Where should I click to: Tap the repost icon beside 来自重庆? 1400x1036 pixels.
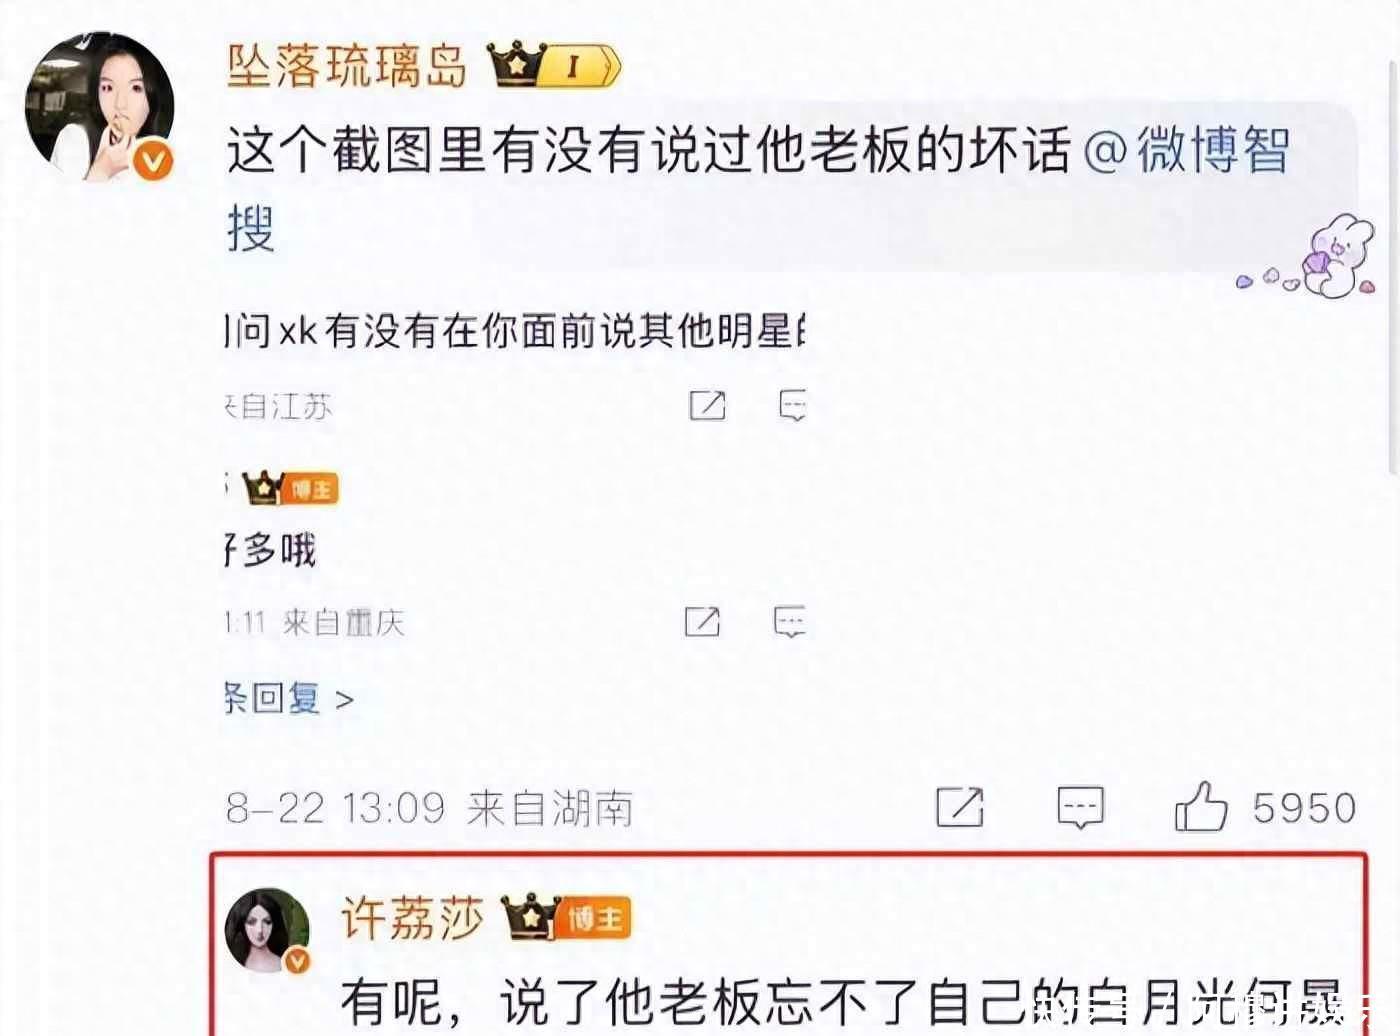click(702, 621)
